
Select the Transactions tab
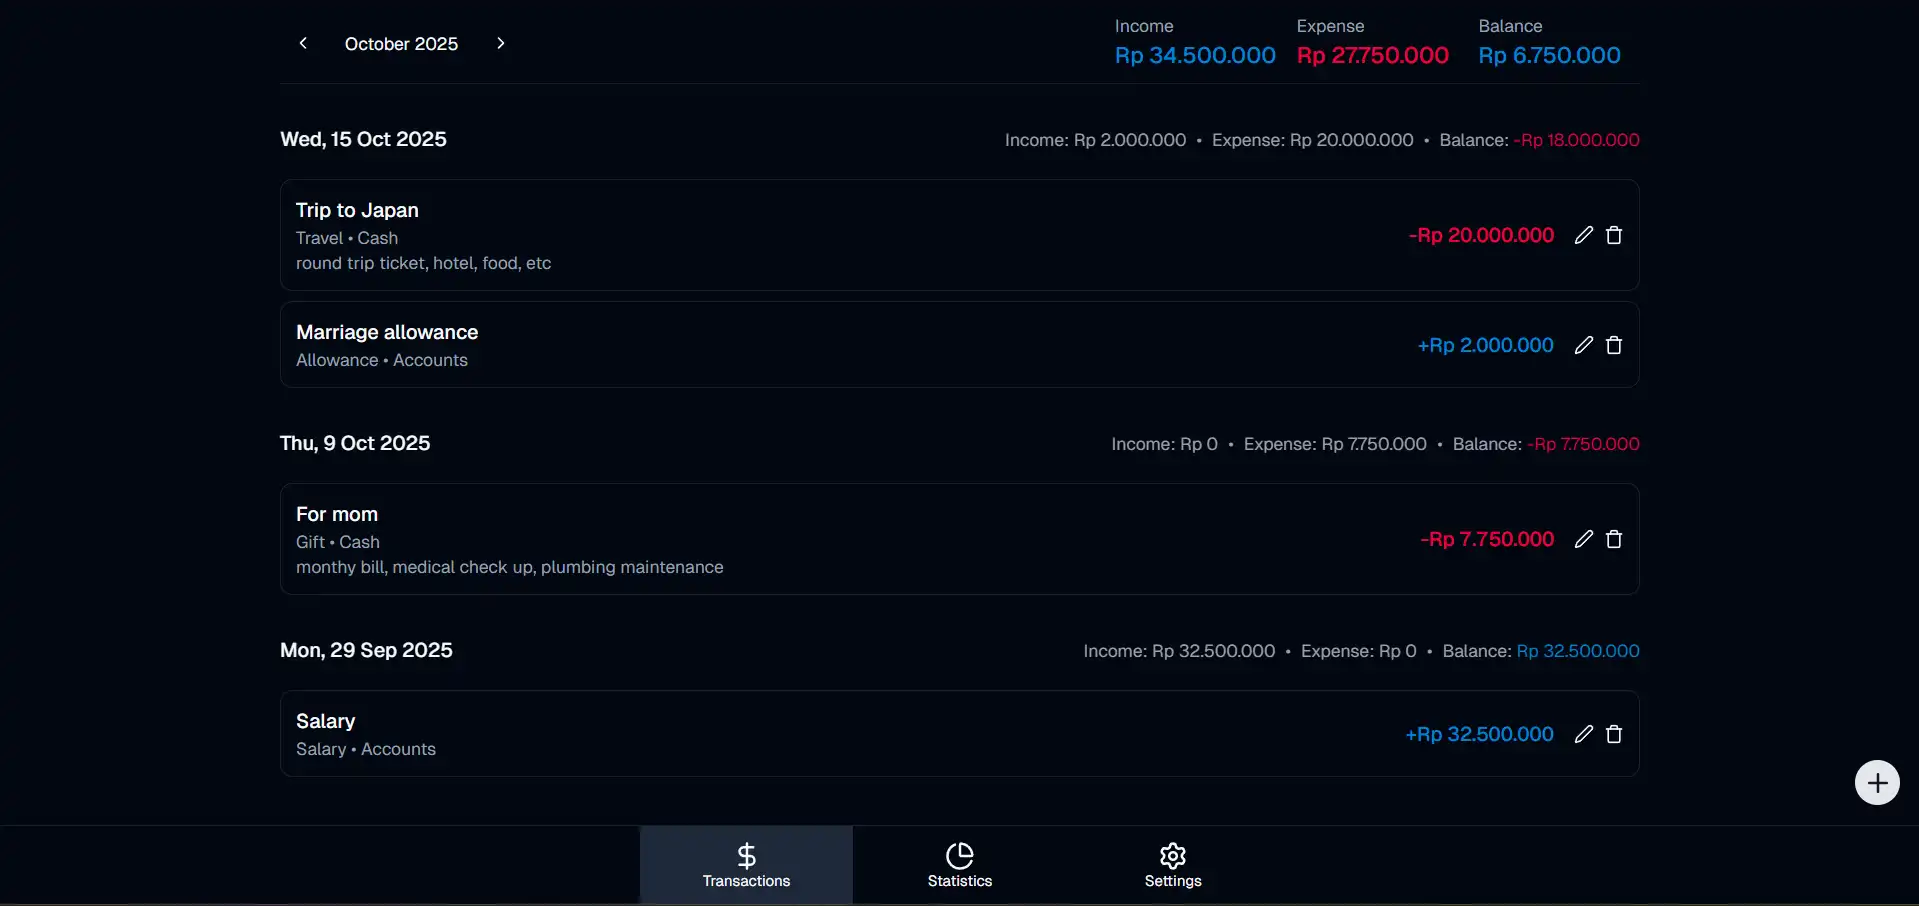746,865
